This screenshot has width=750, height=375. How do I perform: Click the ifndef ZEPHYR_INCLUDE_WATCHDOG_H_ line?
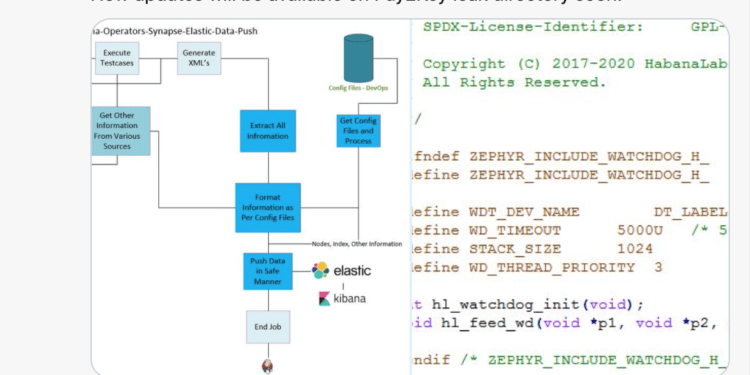coord(561,157)
